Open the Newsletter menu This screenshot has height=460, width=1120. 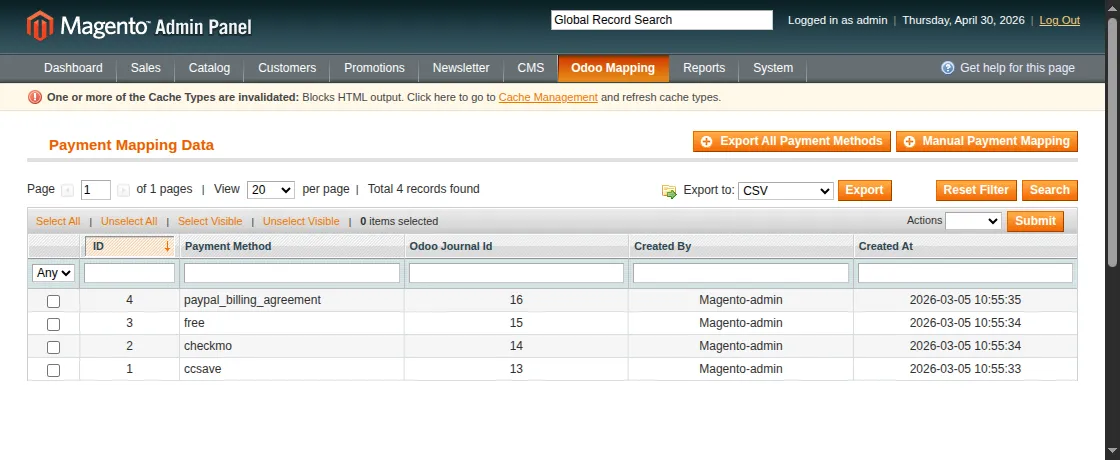[x=461, y=68]
